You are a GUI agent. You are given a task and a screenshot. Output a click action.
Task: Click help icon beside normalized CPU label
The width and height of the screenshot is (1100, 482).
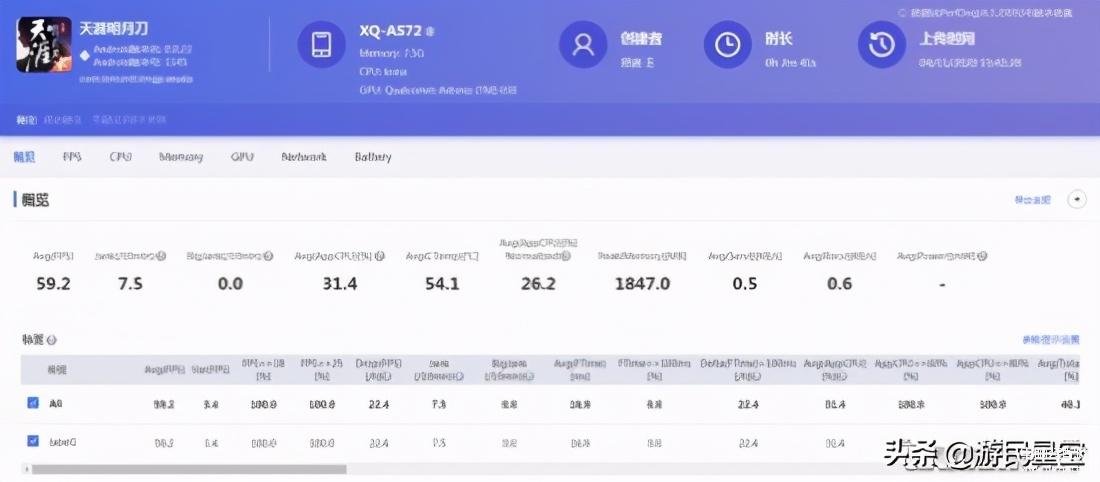click(x=566, y=257)
